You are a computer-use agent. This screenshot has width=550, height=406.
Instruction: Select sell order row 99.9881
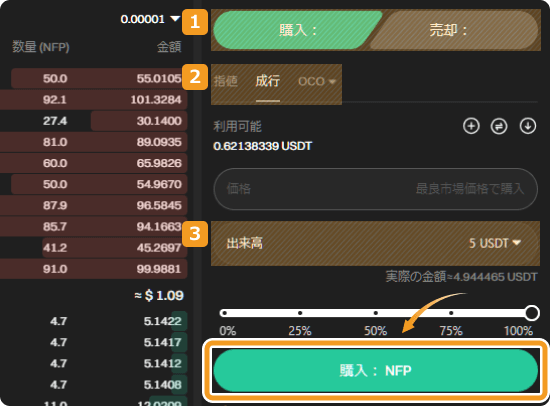click(x=94, y=269)
